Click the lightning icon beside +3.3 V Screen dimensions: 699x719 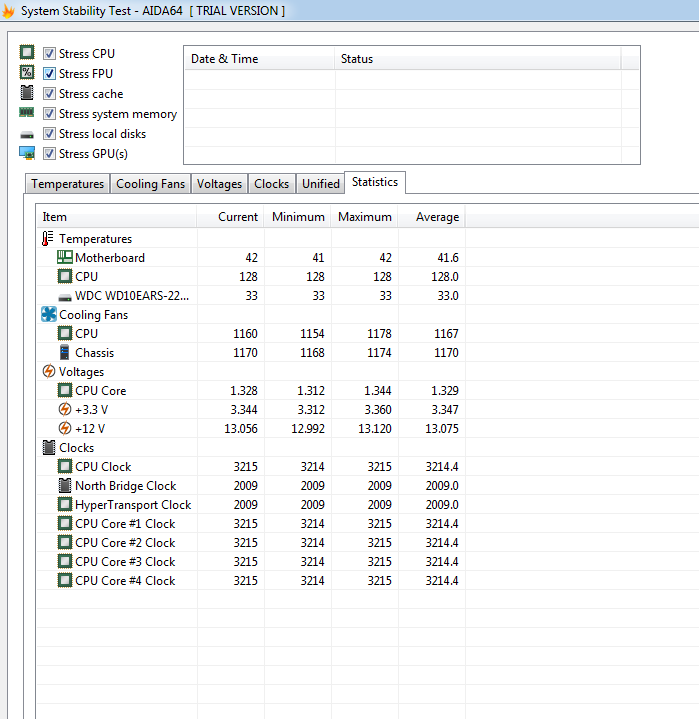point(65,409)
